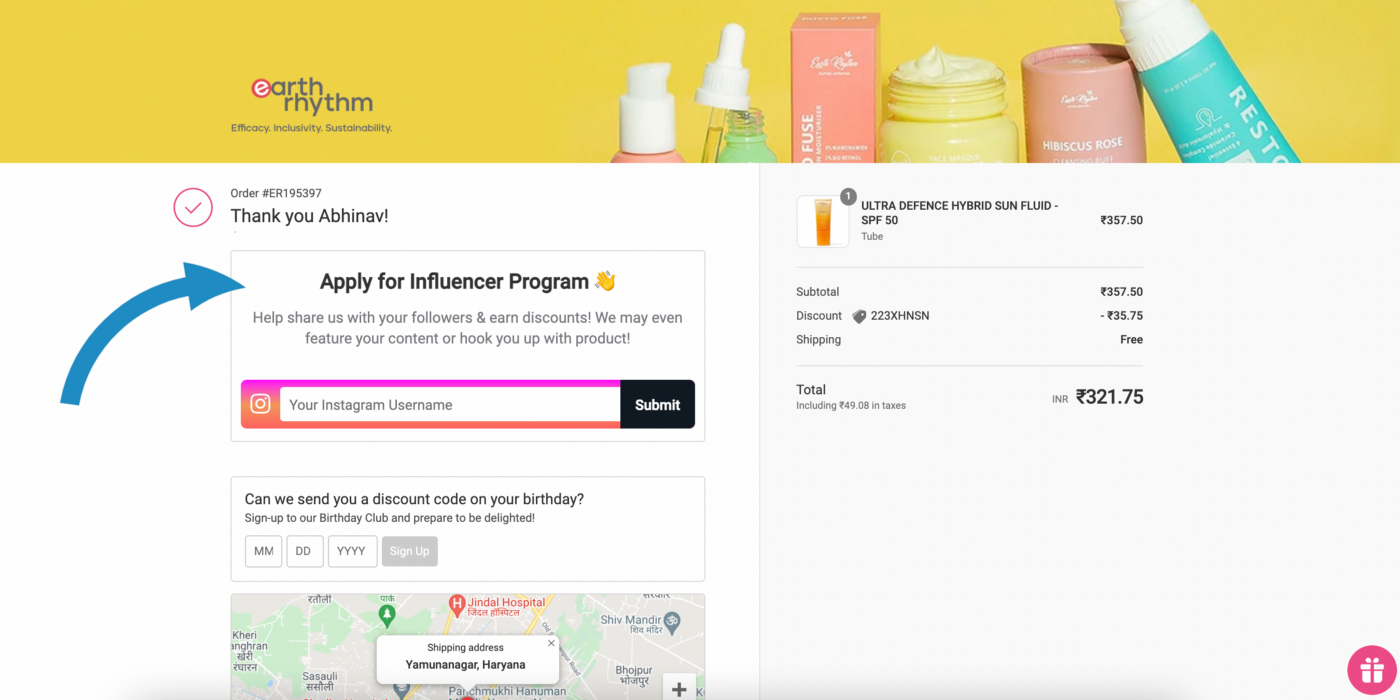Click the Shiv Mandir map label

point(631,620)
